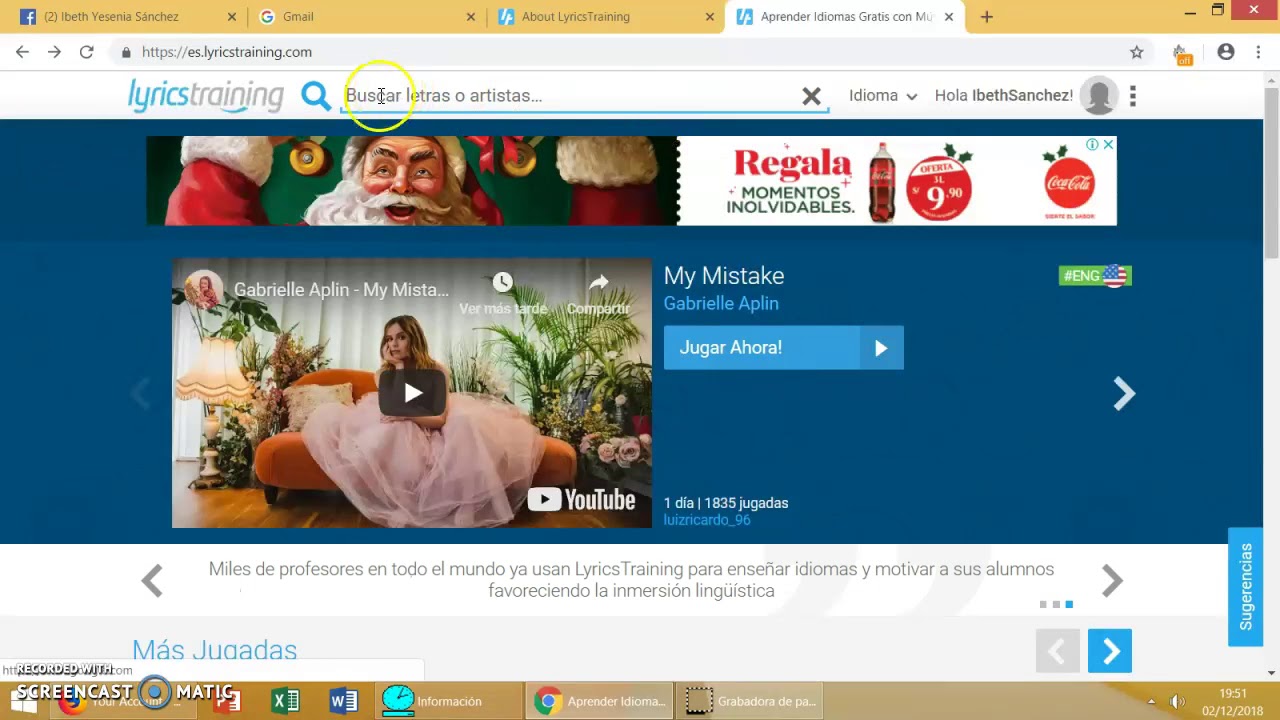Image resolution: width=1280 pixels, height=720 pixels.
Task: Open Word from the taskbar
Action: pos(344,701)
